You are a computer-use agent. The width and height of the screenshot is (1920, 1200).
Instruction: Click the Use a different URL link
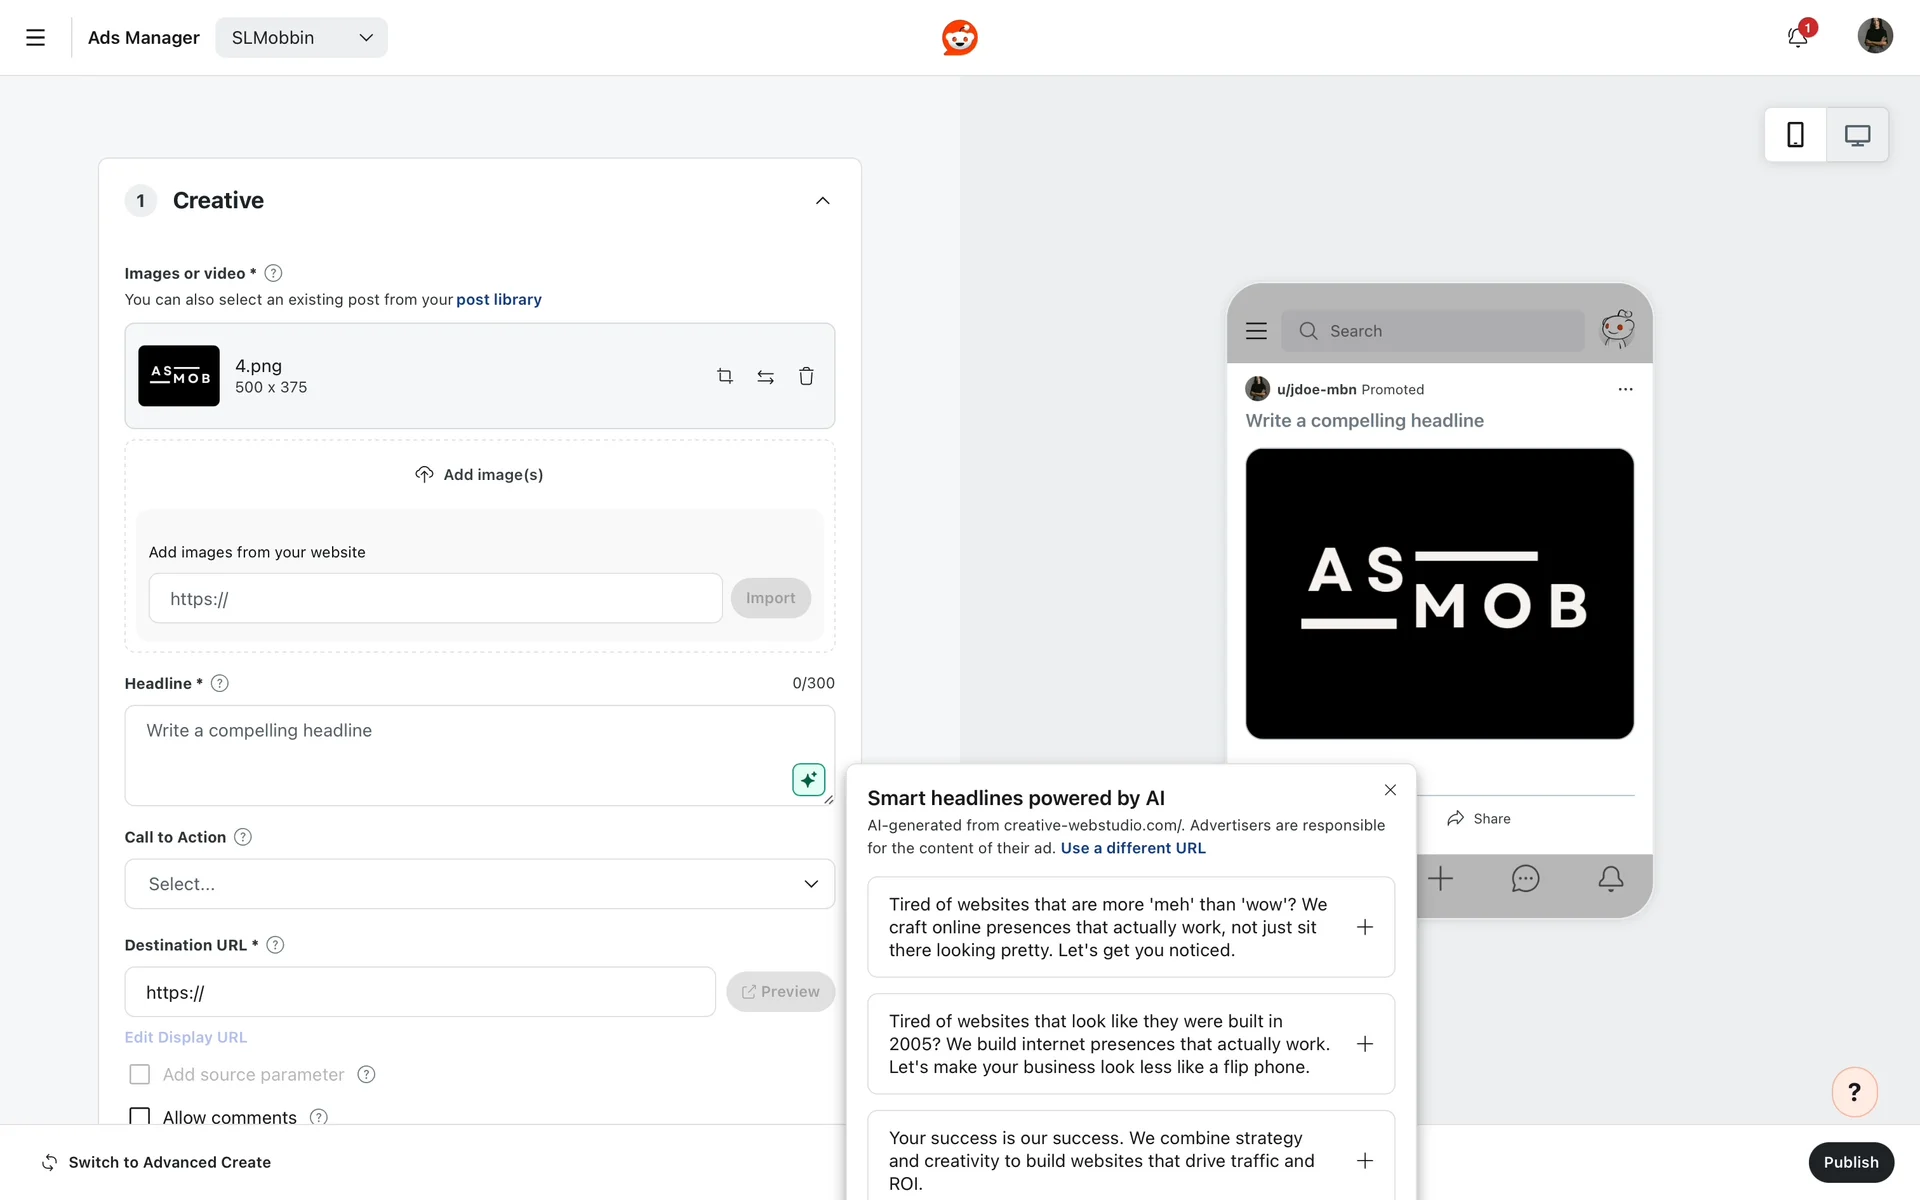[x=1133, y=848]
